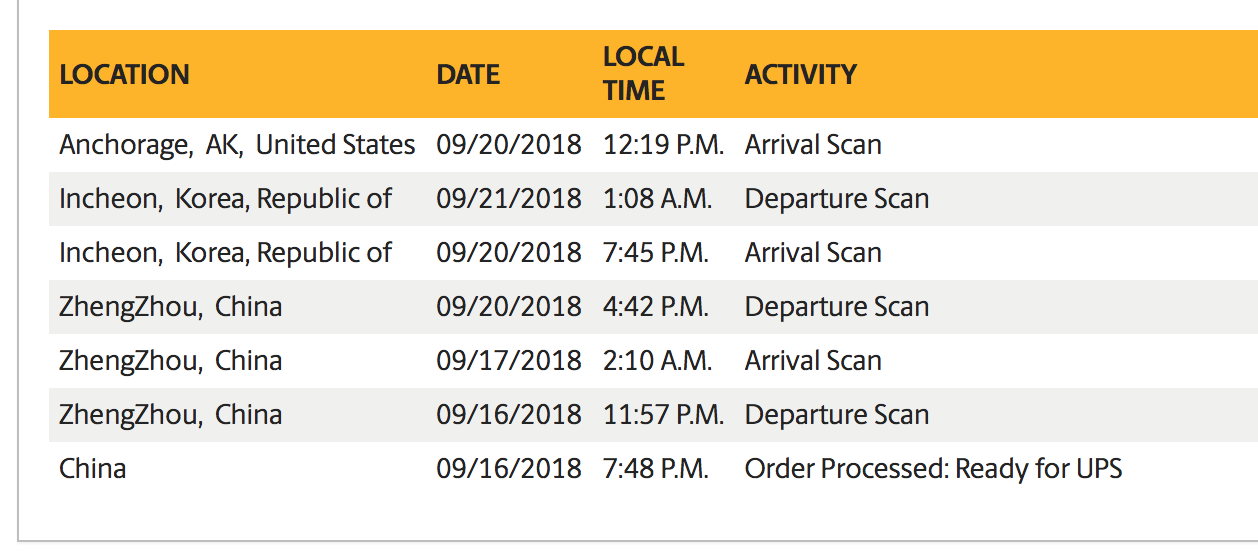Select the 1:08 A.M. time entry
The height and width of the screenshot is (560, 1258).
coord(657,199)
